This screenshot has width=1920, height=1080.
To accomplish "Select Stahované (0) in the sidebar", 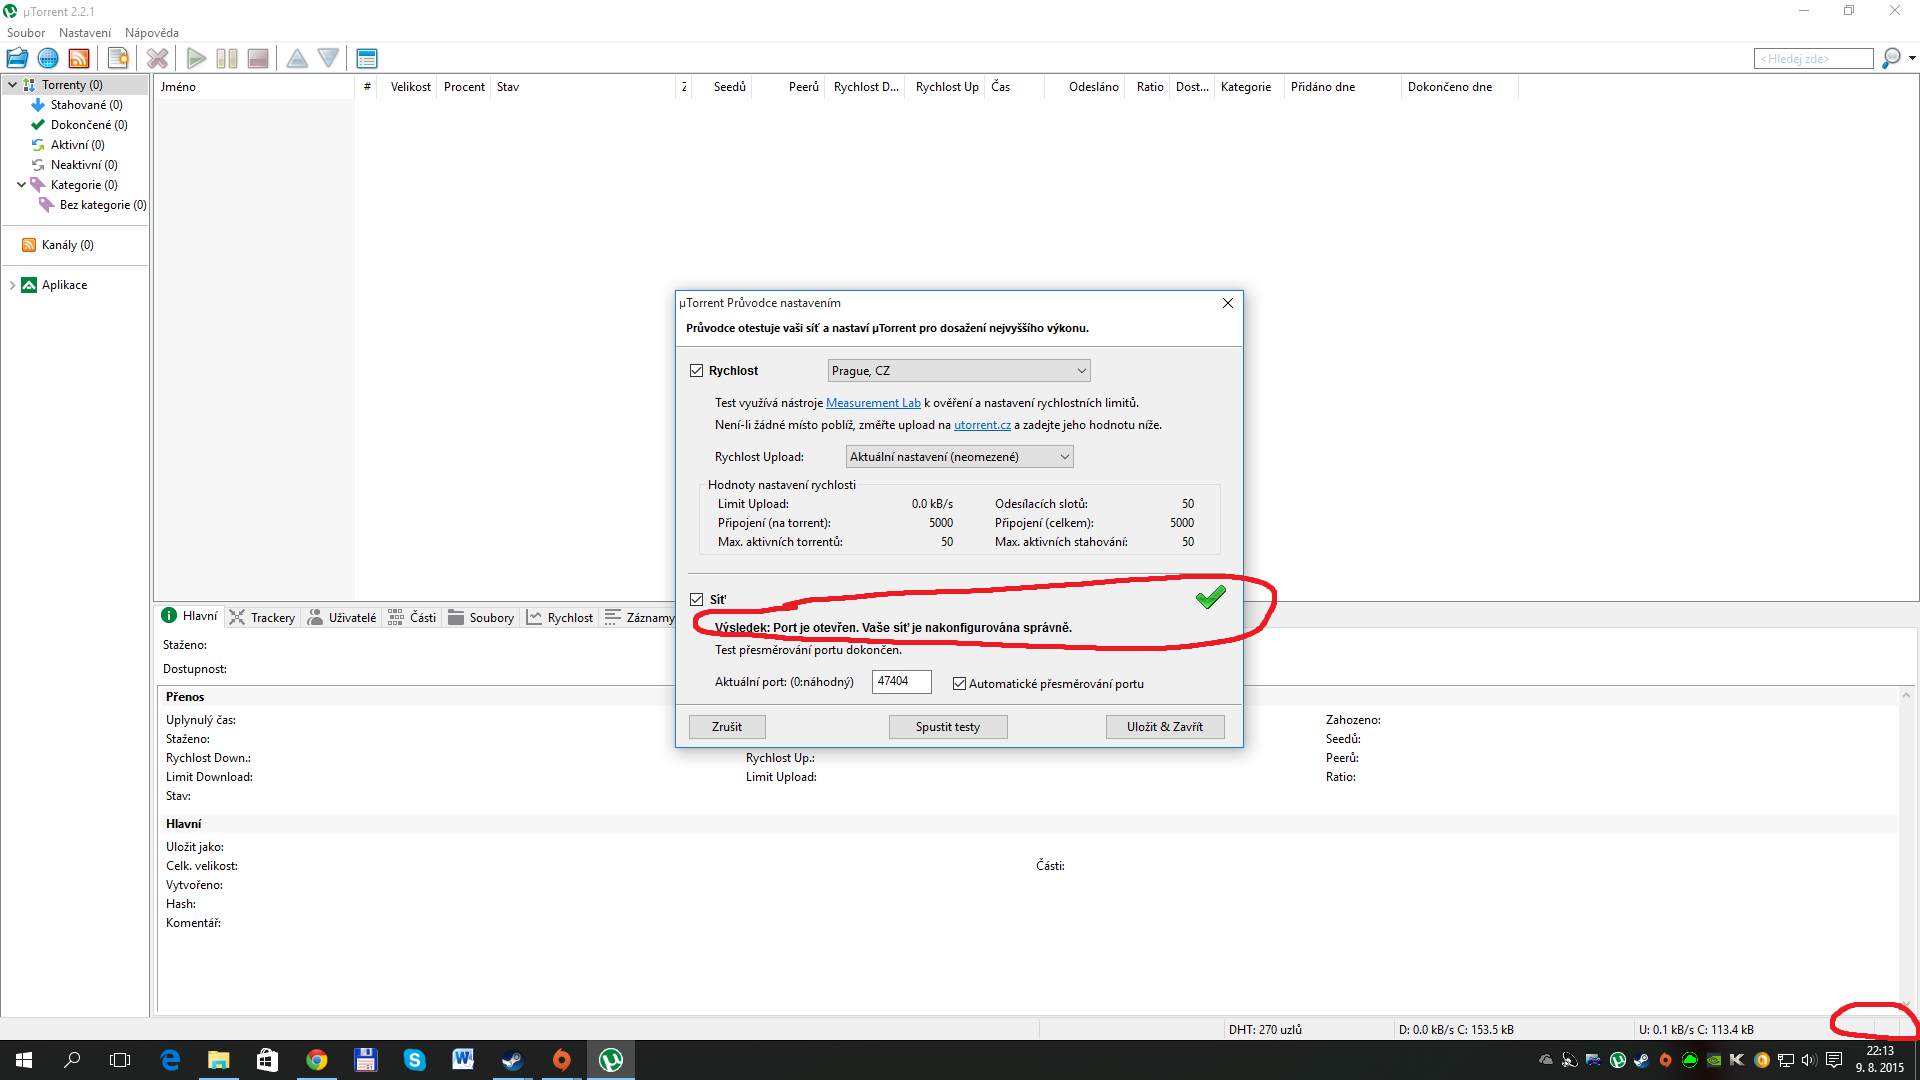I will click(x=86, y=105).
